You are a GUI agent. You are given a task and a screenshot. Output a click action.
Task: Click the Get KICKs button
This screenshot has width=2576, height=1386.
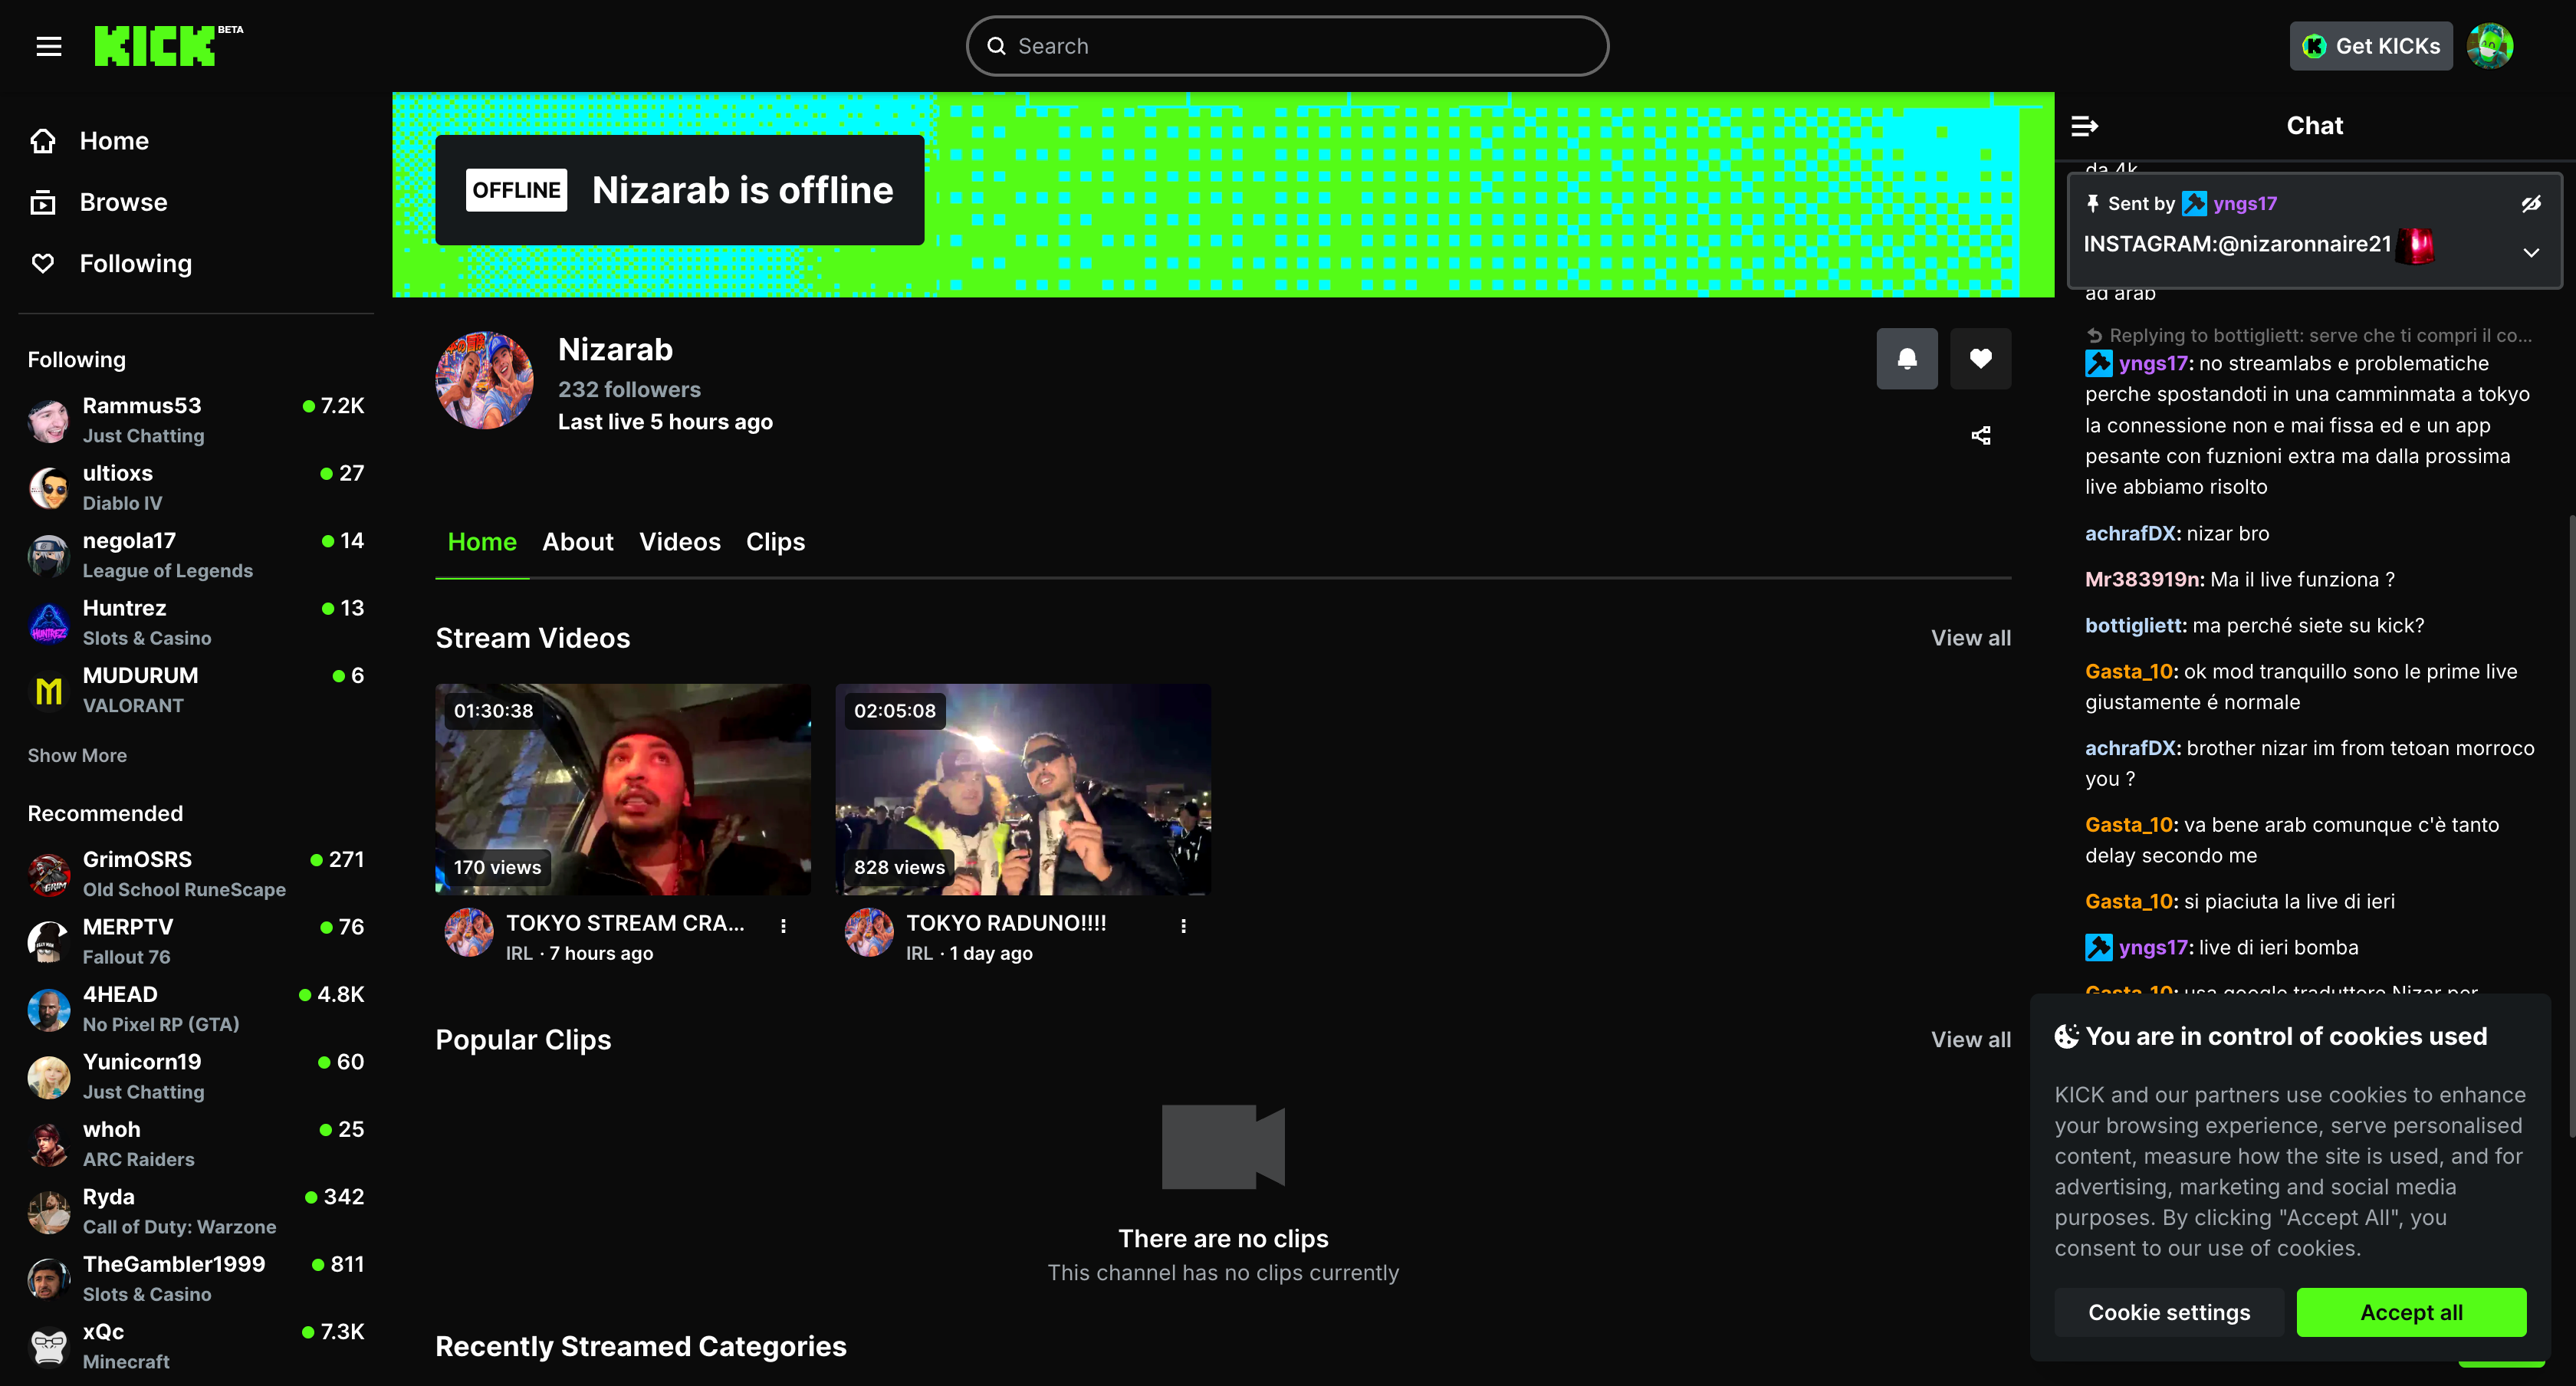(2371, 46)
